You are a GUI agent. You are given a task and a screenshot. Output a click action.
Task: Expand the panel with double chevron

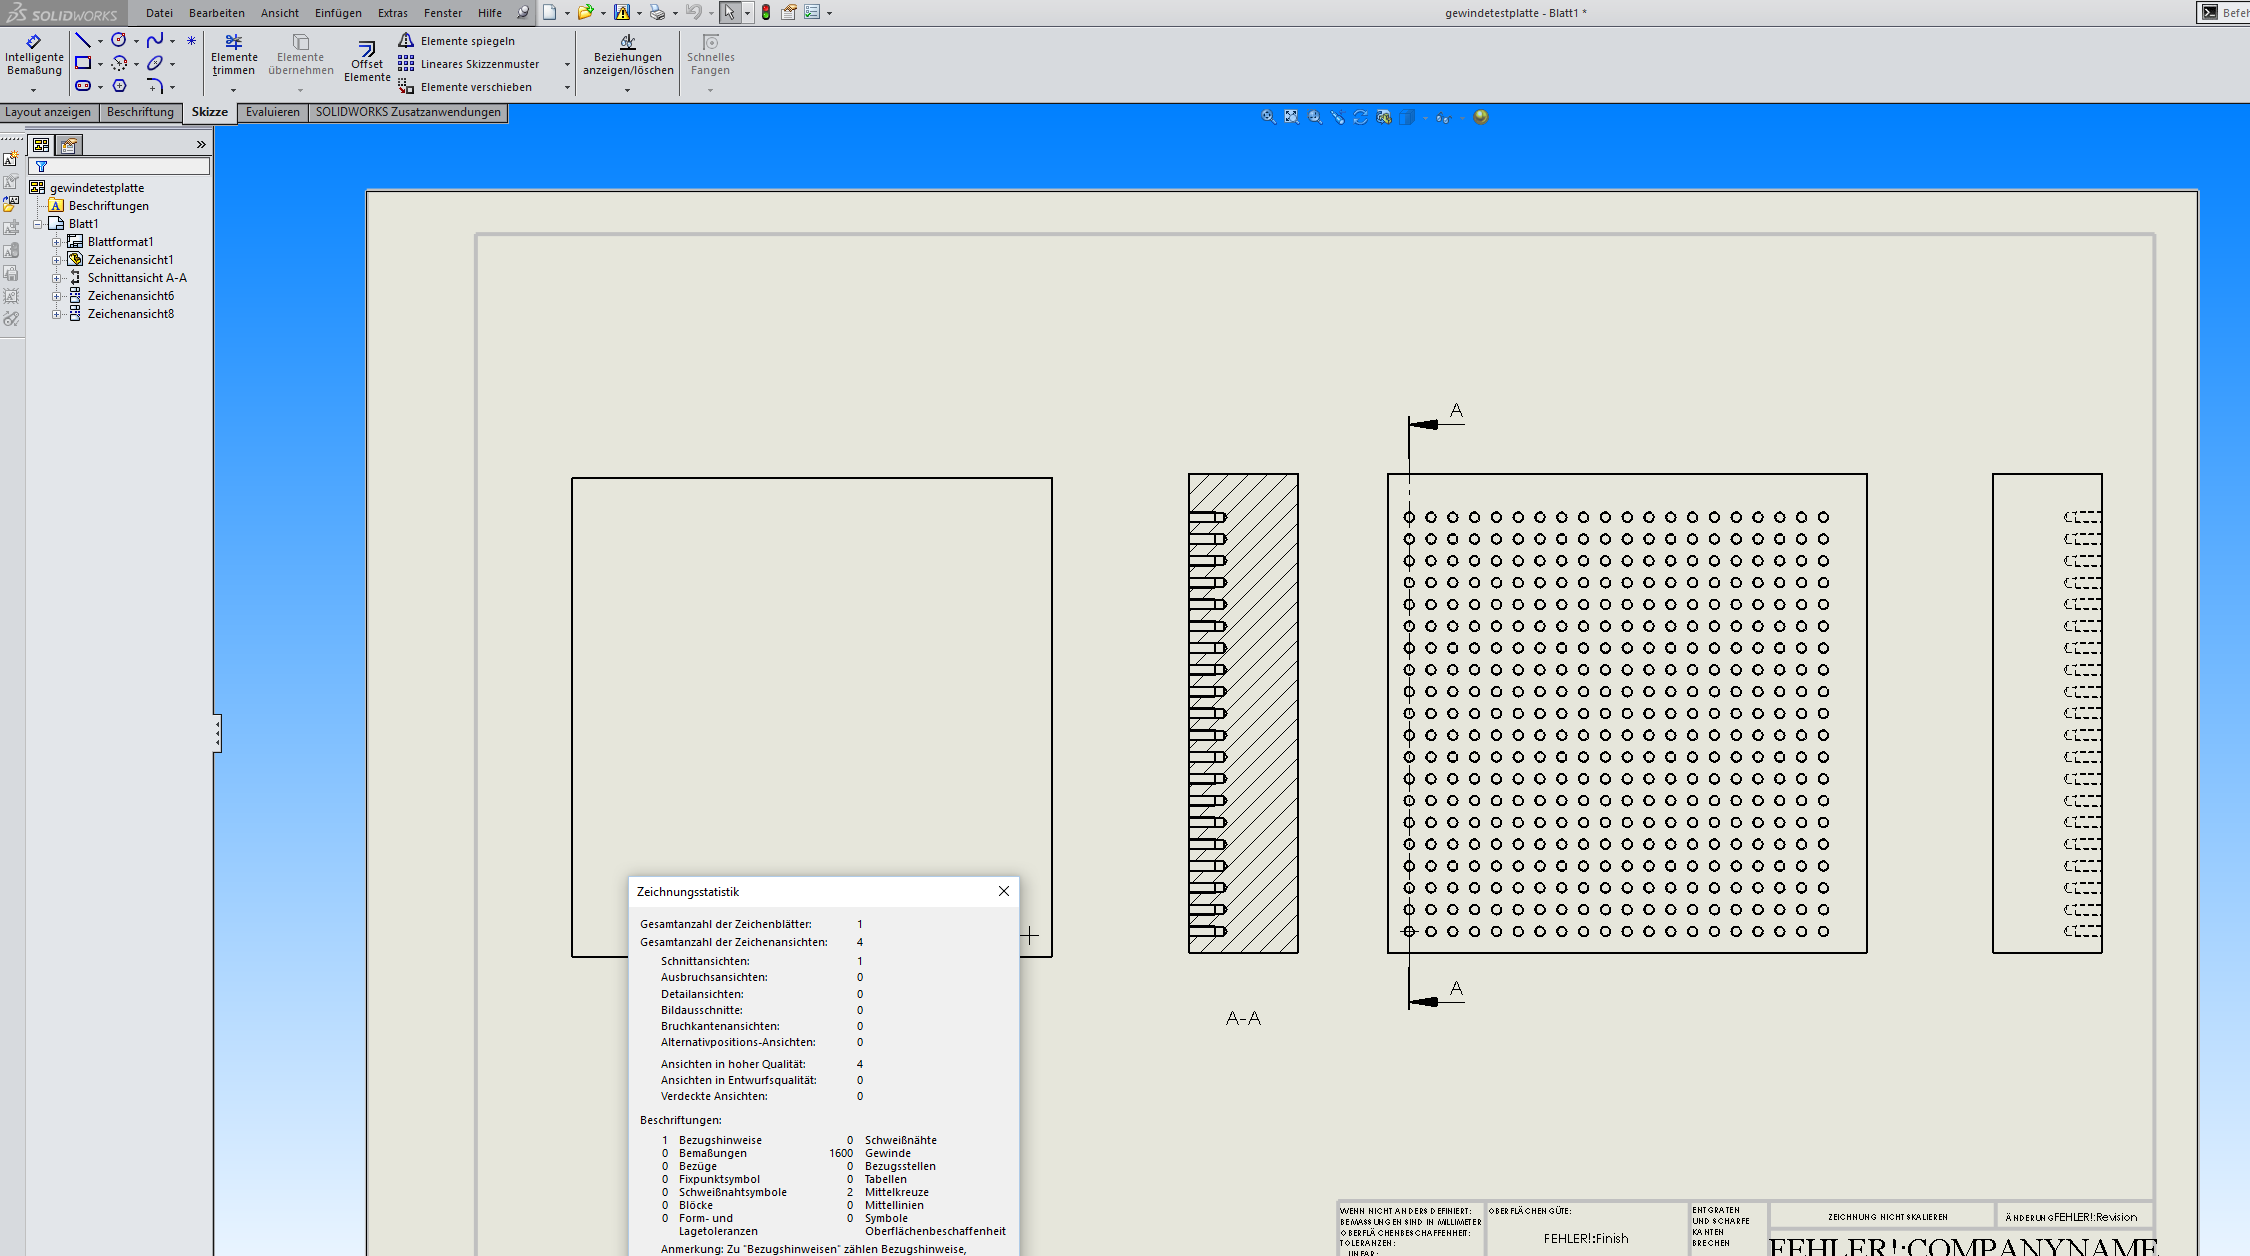201,145
